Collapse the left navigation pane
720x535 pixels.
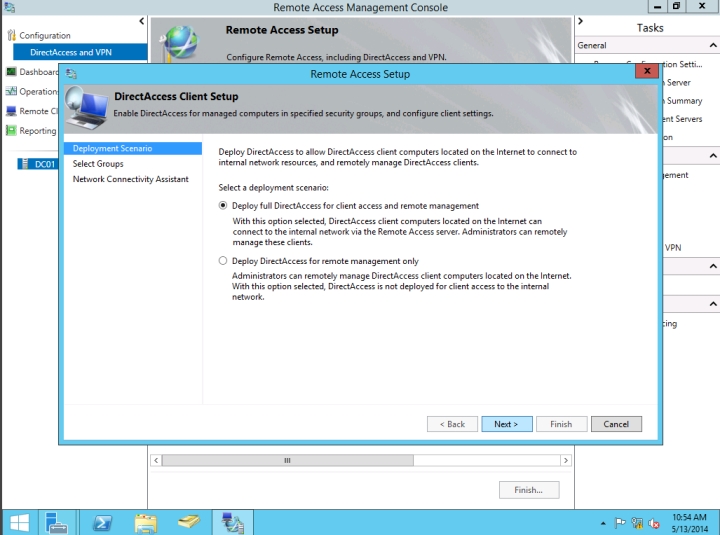141,21
